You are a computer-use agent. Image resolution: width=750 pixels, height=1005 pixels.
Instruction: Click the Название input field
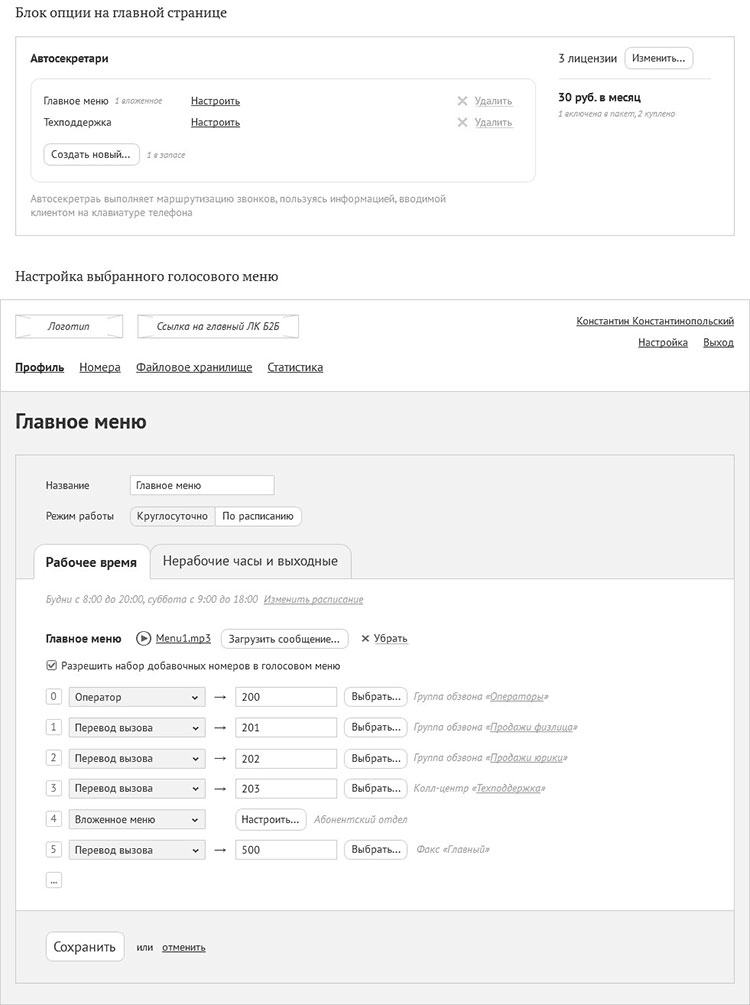pos(202,485)
